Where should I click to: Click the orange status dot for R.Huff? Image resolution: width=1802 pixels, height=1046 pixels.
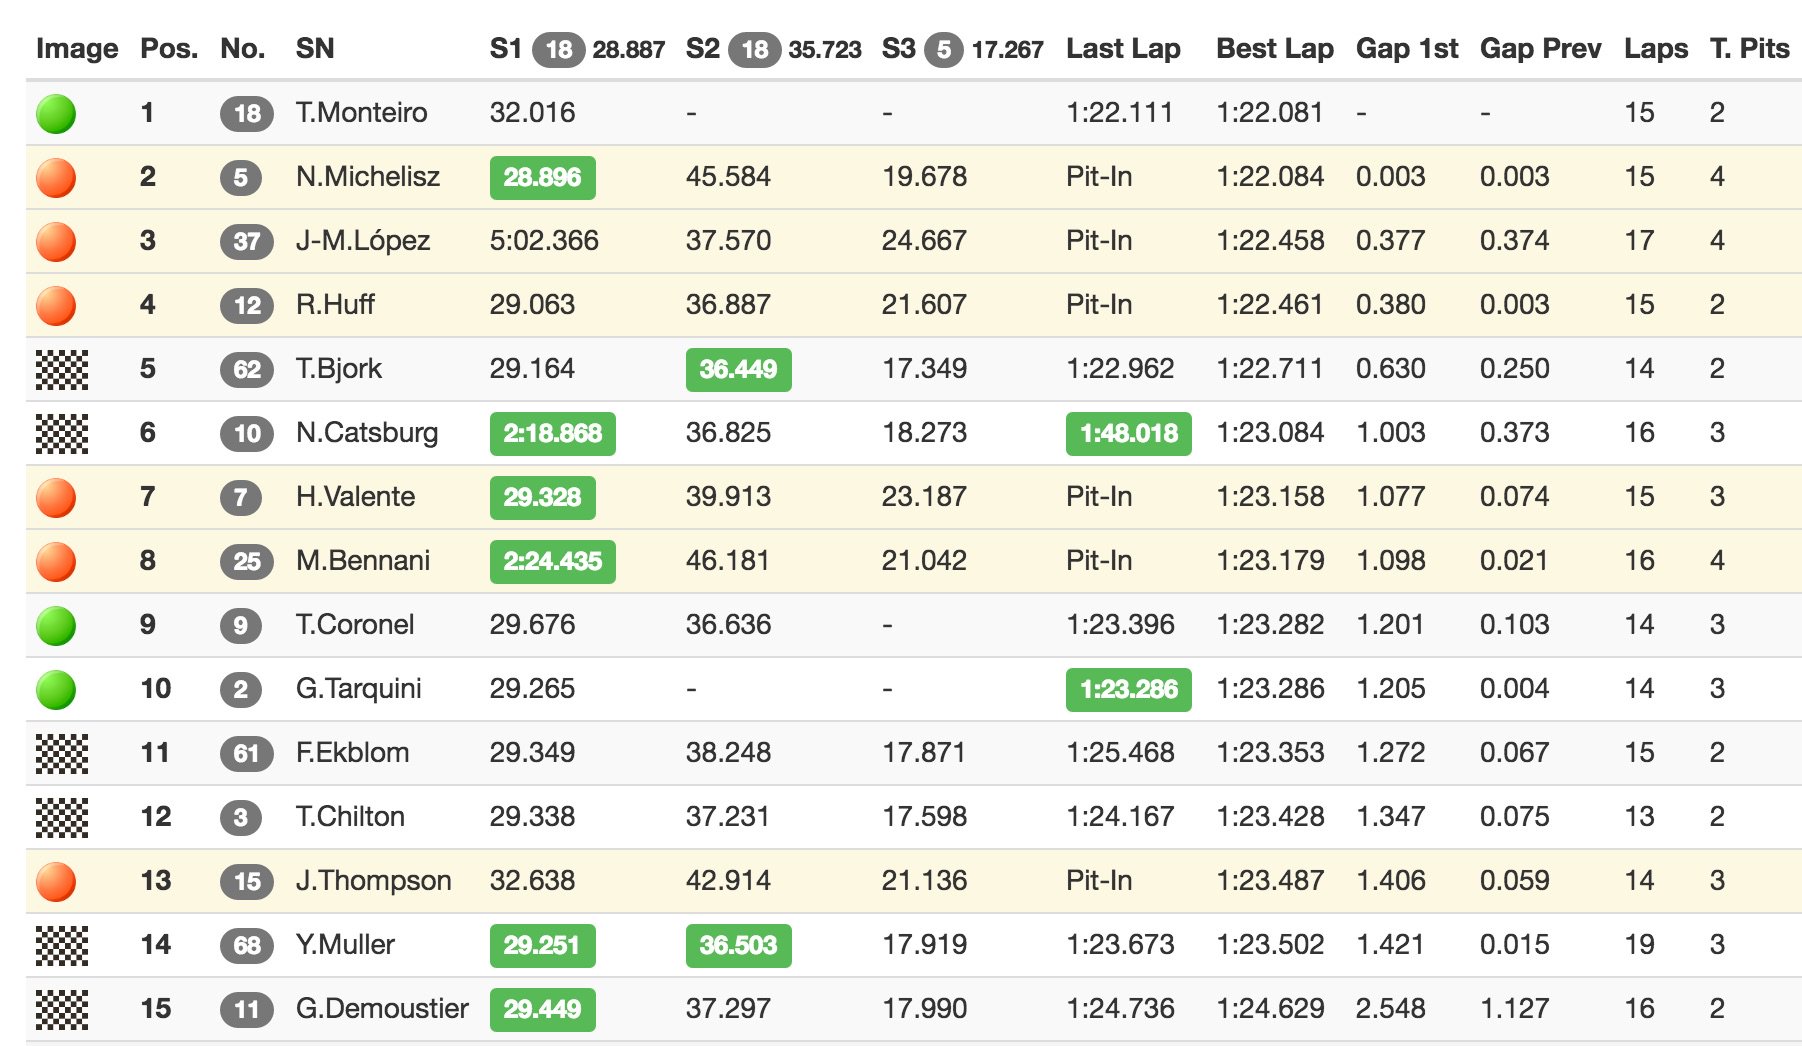pyautogui.click(x=56, y=305)
